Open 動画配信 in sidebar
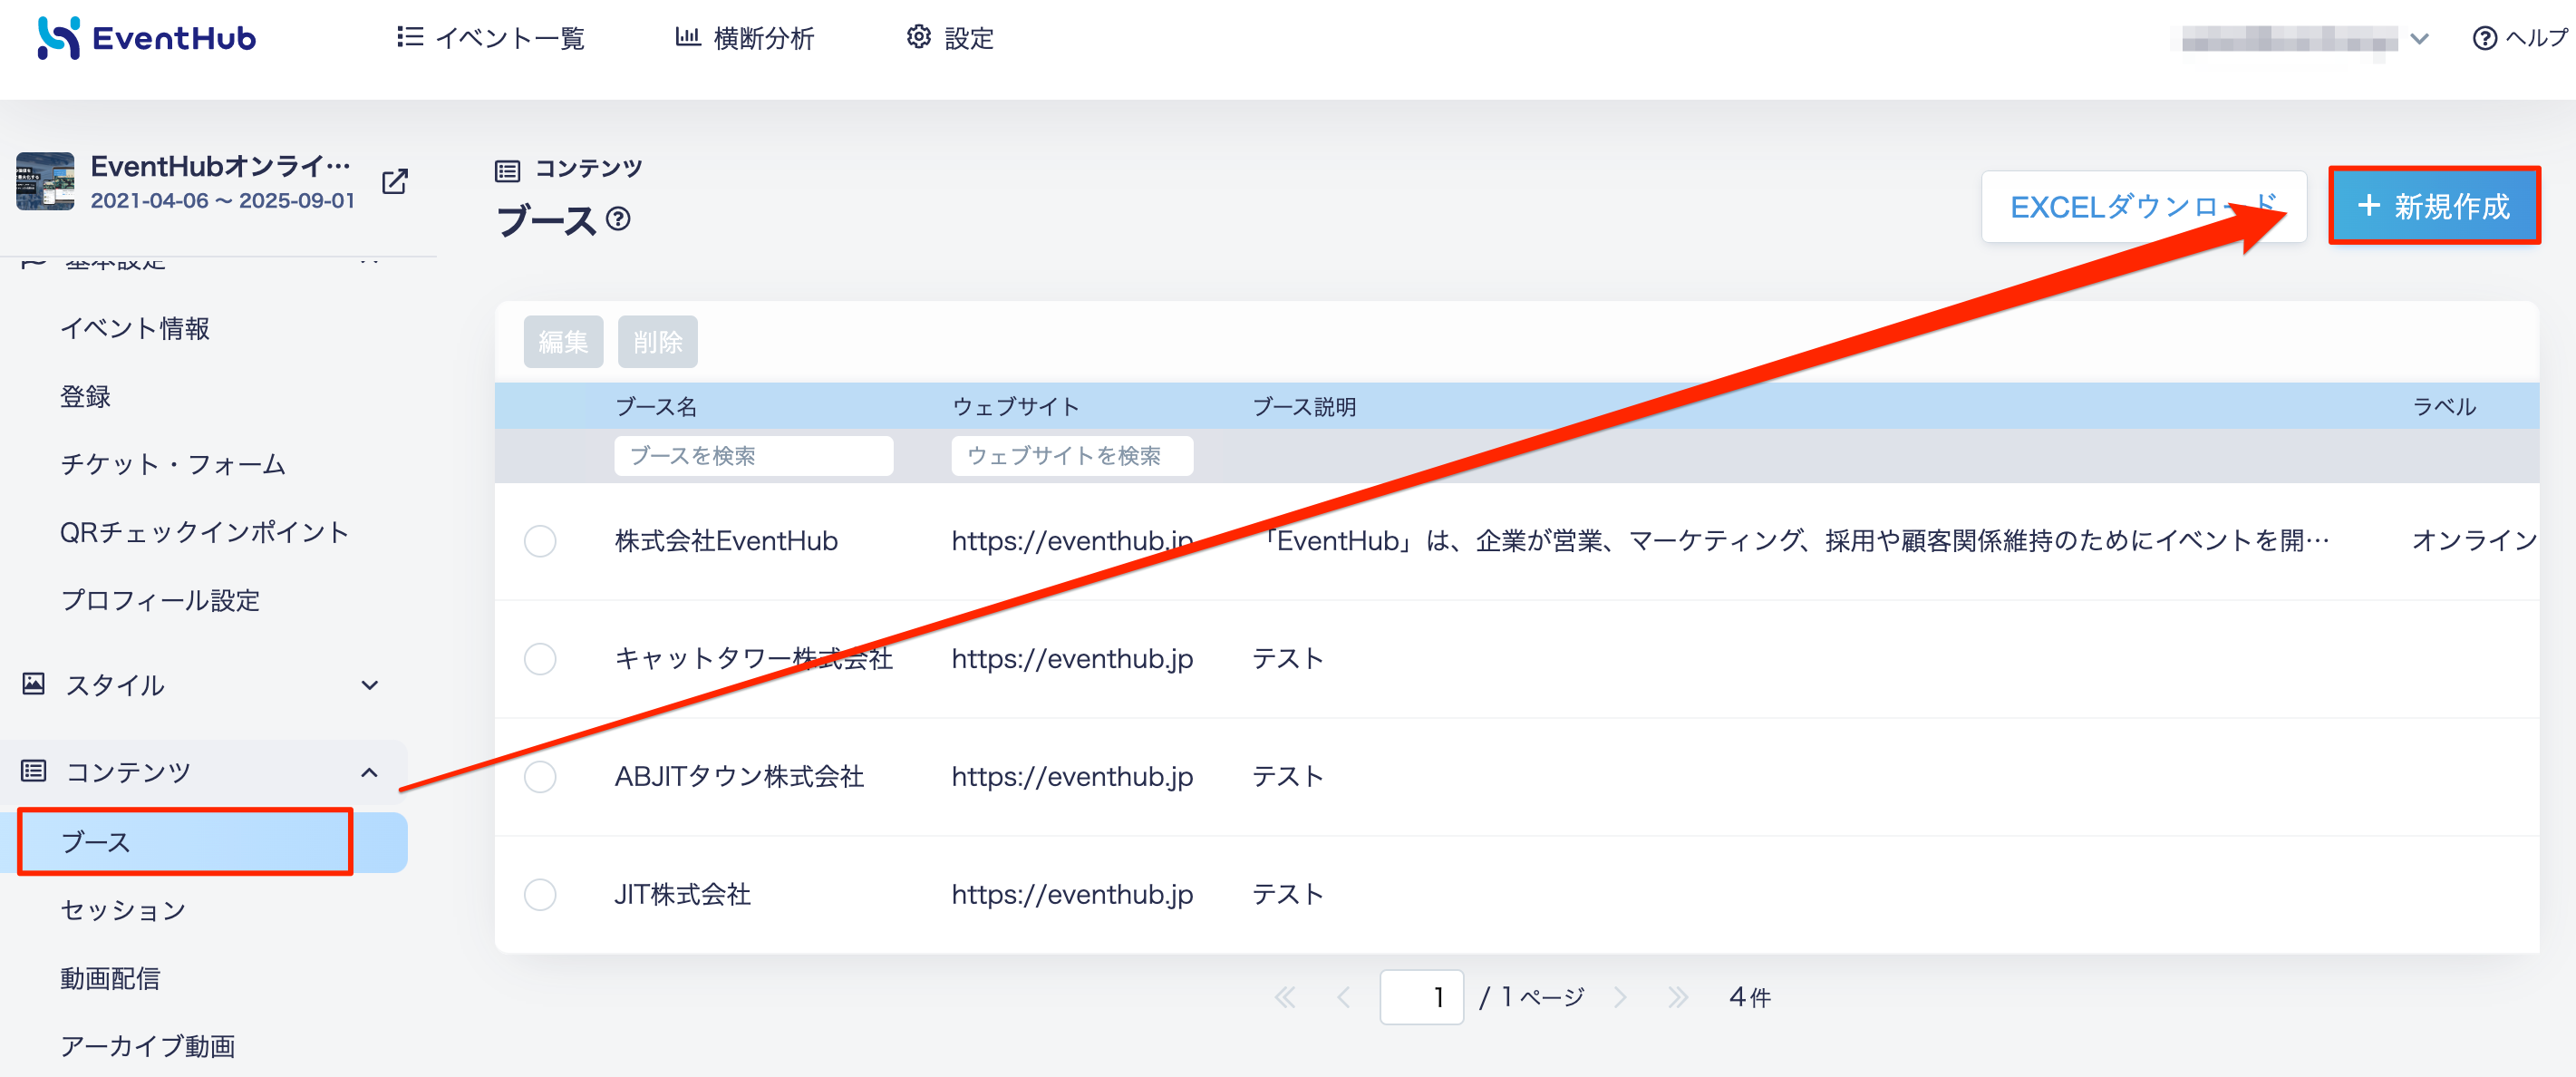 click(x=110, y=978)
